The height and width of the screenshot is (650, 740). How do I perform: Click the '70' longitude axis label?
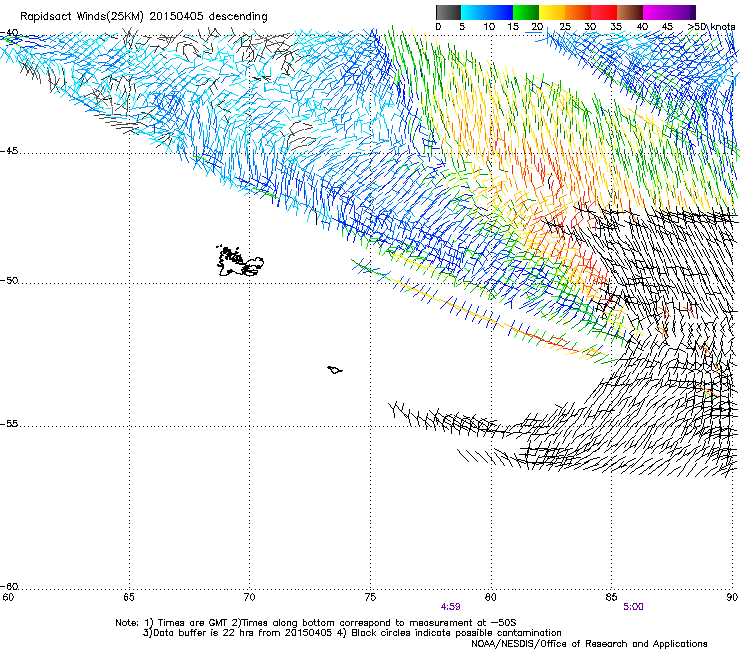click(250, 598)
